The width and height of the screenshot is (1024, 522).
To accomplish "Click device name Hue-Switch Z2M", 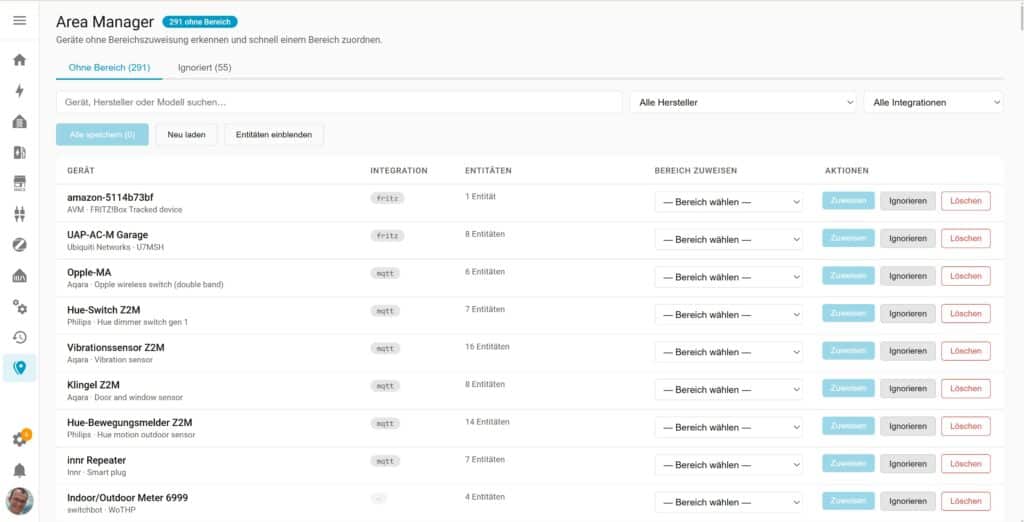I will click(x=104, y=310).
